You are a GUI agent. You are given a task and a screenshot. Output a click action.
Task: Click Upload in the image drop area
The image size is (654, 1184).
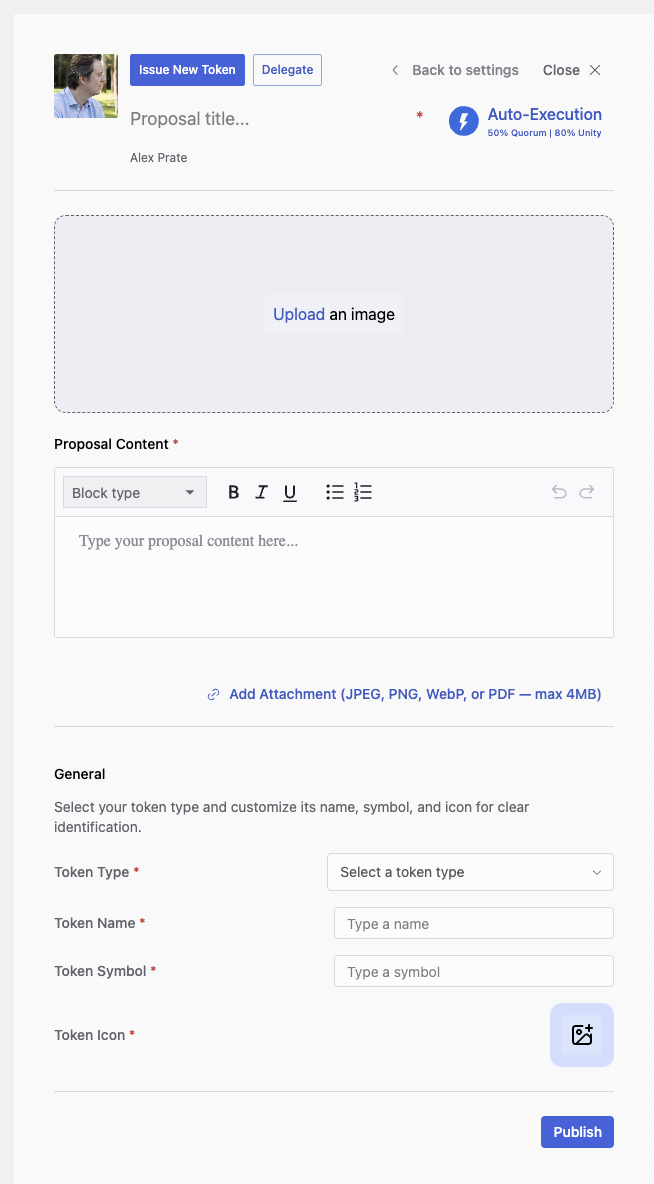coord(299,314)
